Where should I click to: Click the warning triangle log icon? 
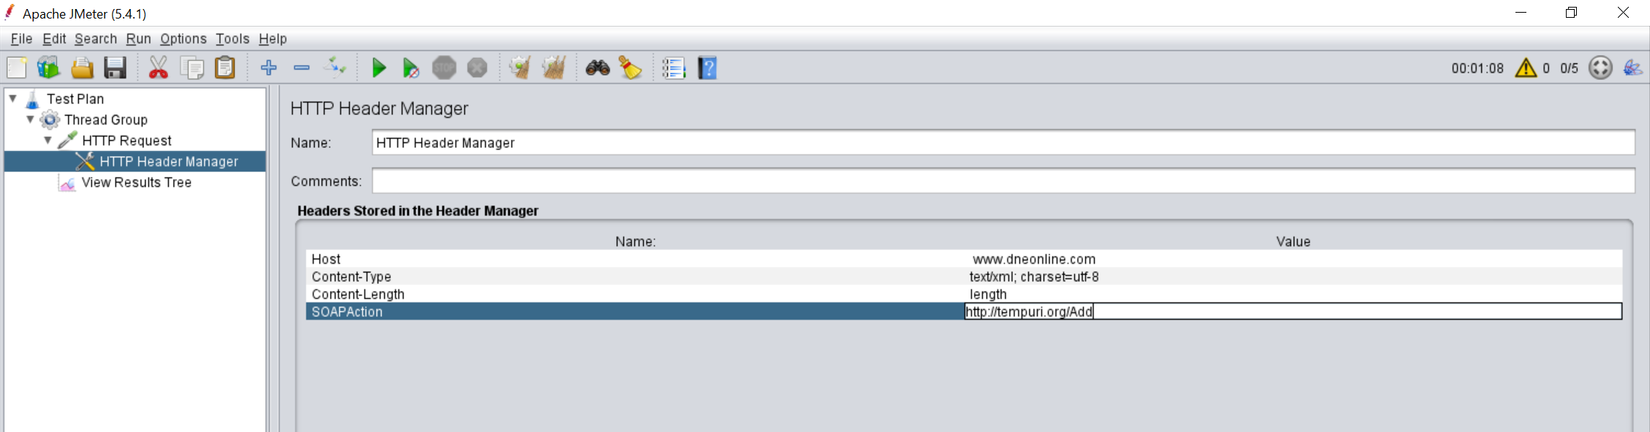[1526, 68]
